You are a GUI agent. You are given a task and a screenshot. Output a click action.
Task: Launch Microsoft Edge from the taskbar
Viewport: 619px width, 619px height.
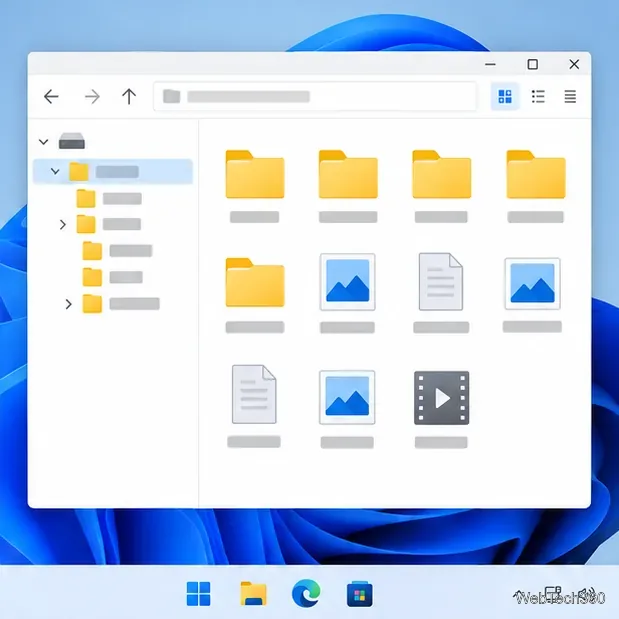tap(306, 593)
